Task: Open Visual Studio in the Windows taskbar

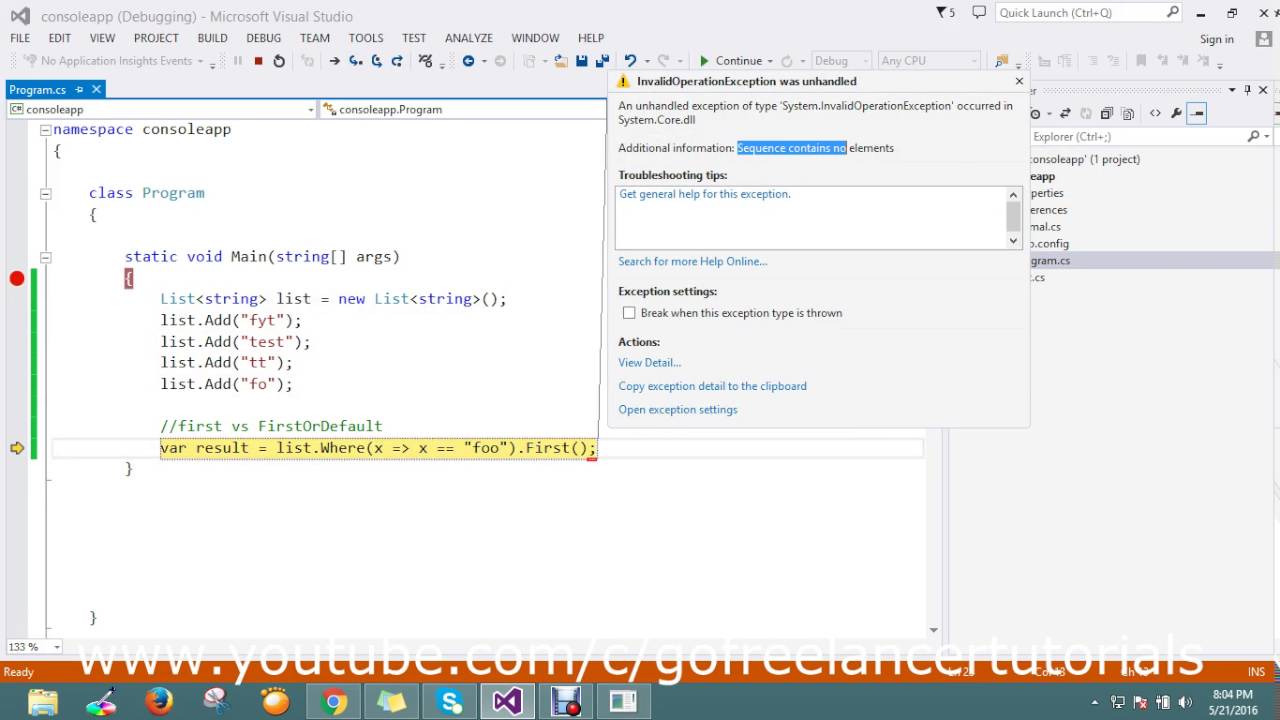Action: 507,701
